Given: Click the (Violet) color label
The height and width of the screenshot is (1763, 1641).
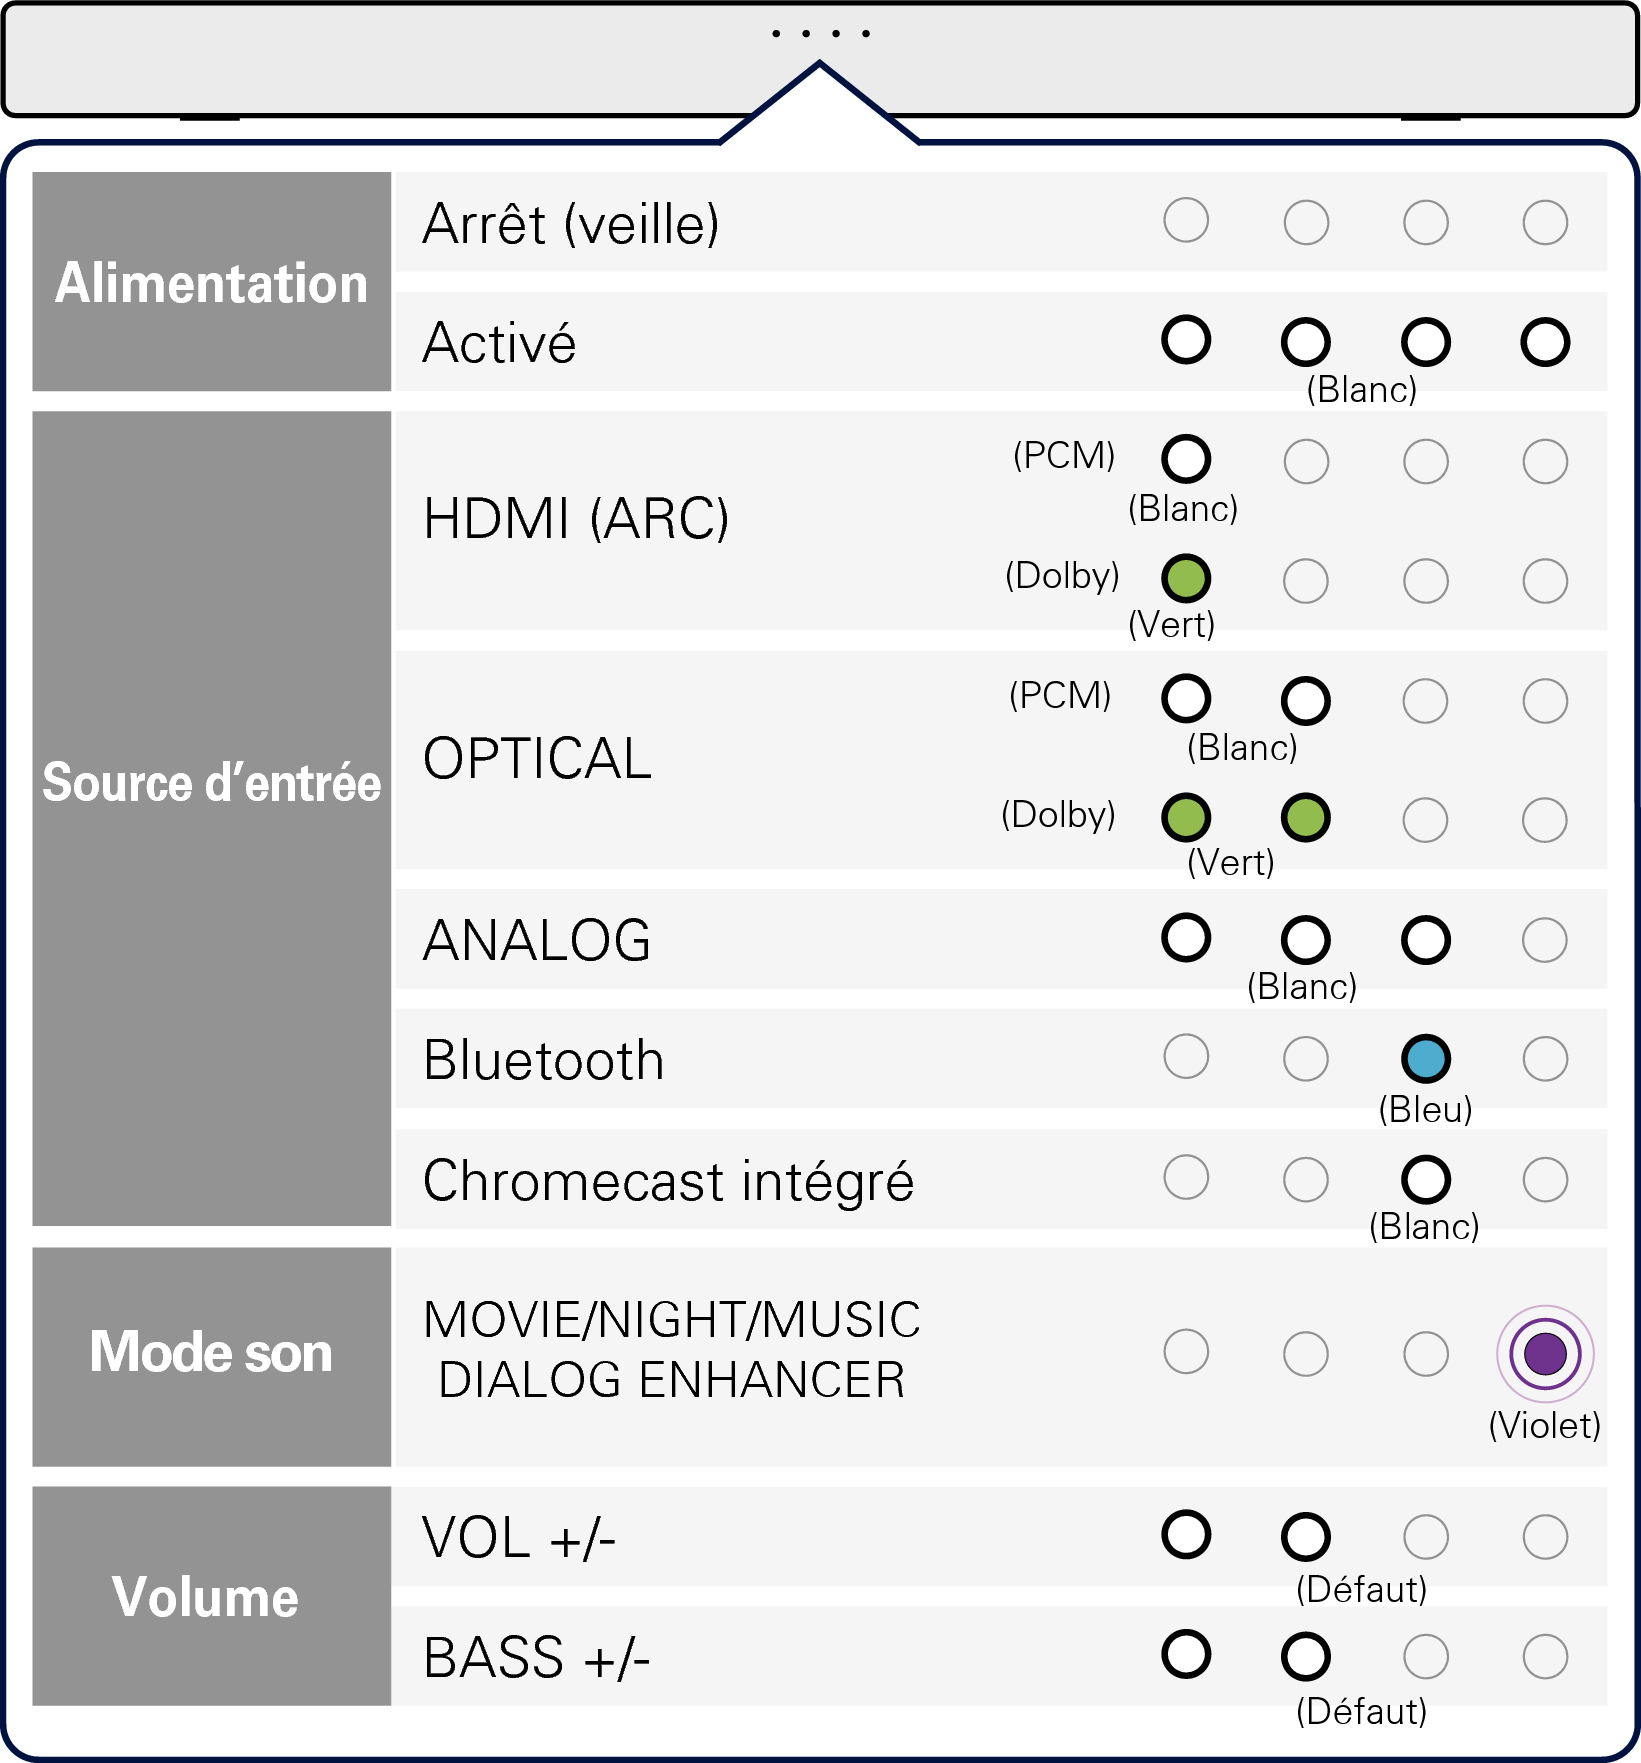Looking at the screenshot, I should click(x=1544, y=1425).
